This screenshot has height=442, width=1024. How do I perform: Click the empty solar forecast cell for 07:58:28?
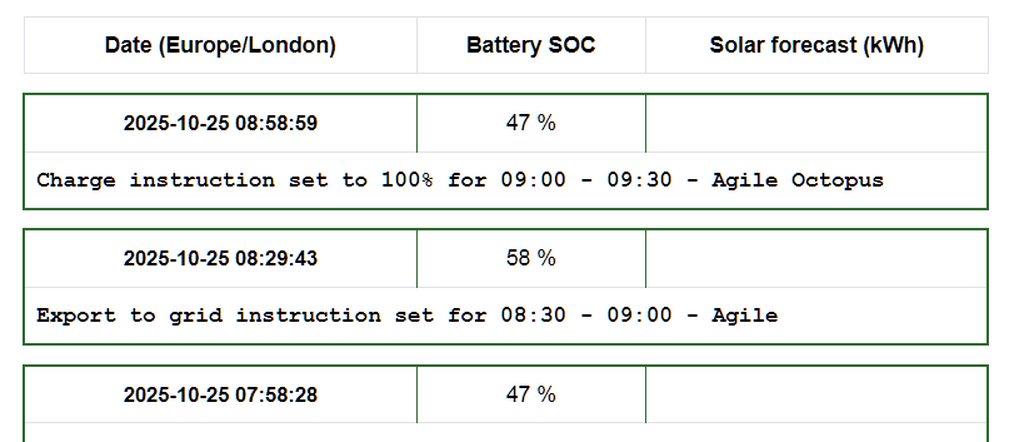point(816,395)
